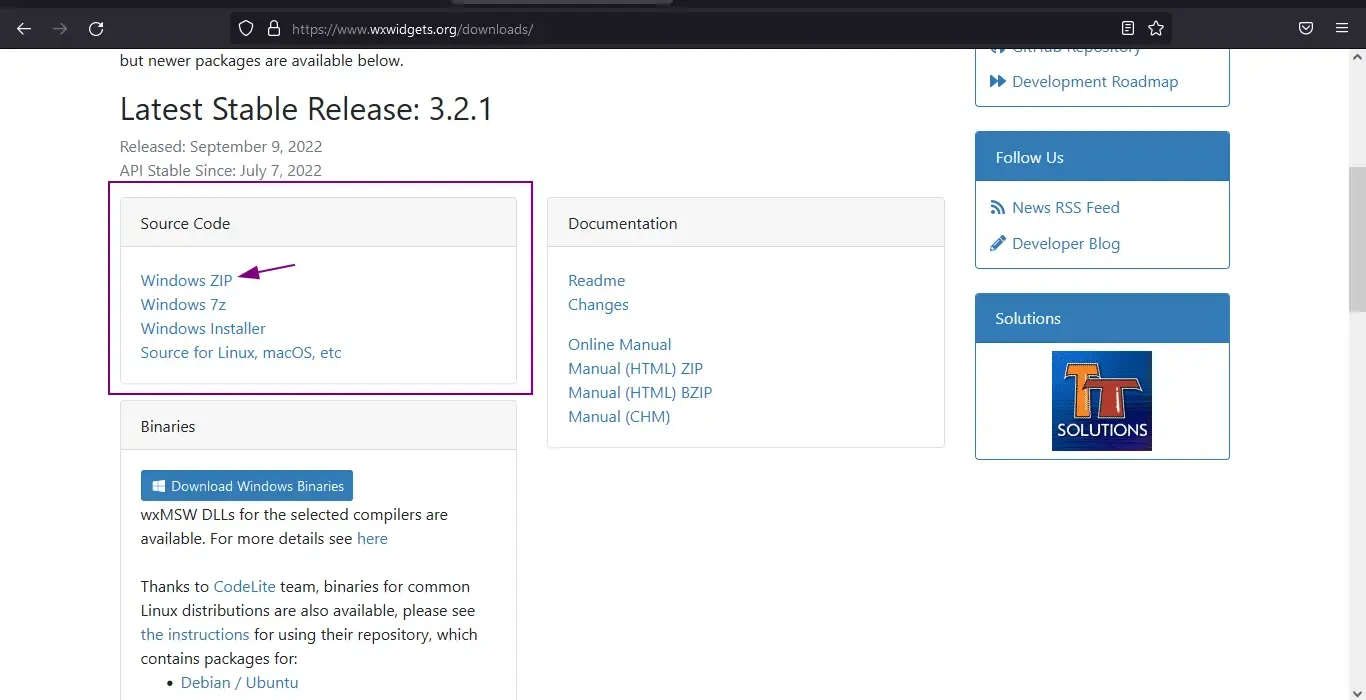Click the shield tracking protection icon
1366x700 pixels.
246,29
